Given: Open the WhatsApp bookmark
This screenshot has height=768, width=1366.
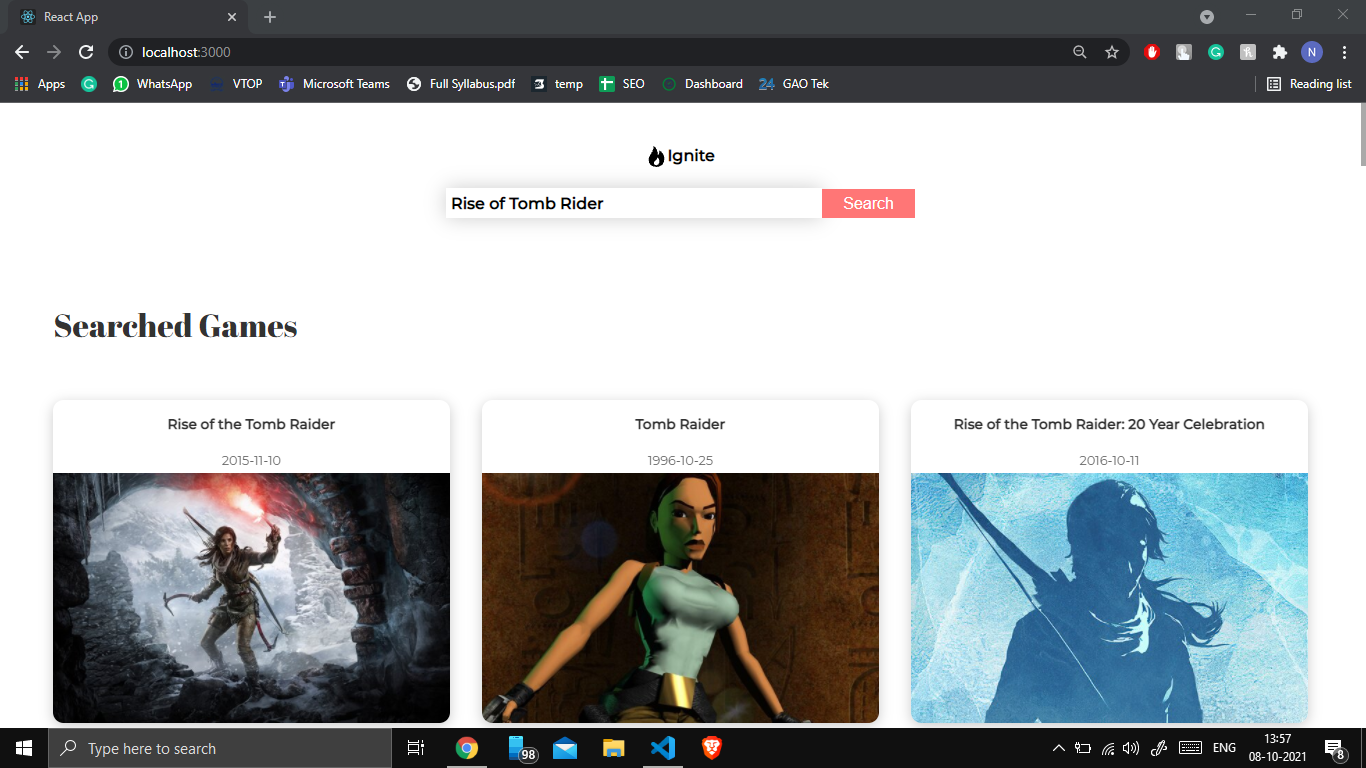Looking at the screenshot, I should click(x=153, y=84).
